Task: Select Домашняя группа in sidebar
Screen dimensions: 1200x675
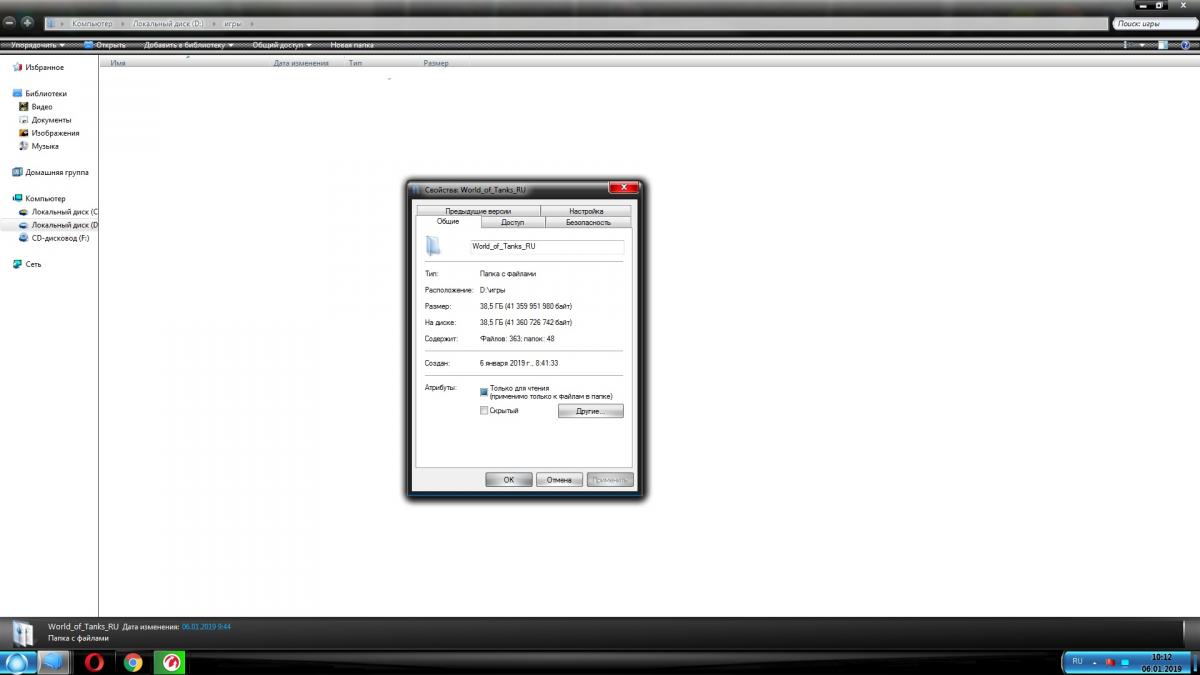Action: 50,172
